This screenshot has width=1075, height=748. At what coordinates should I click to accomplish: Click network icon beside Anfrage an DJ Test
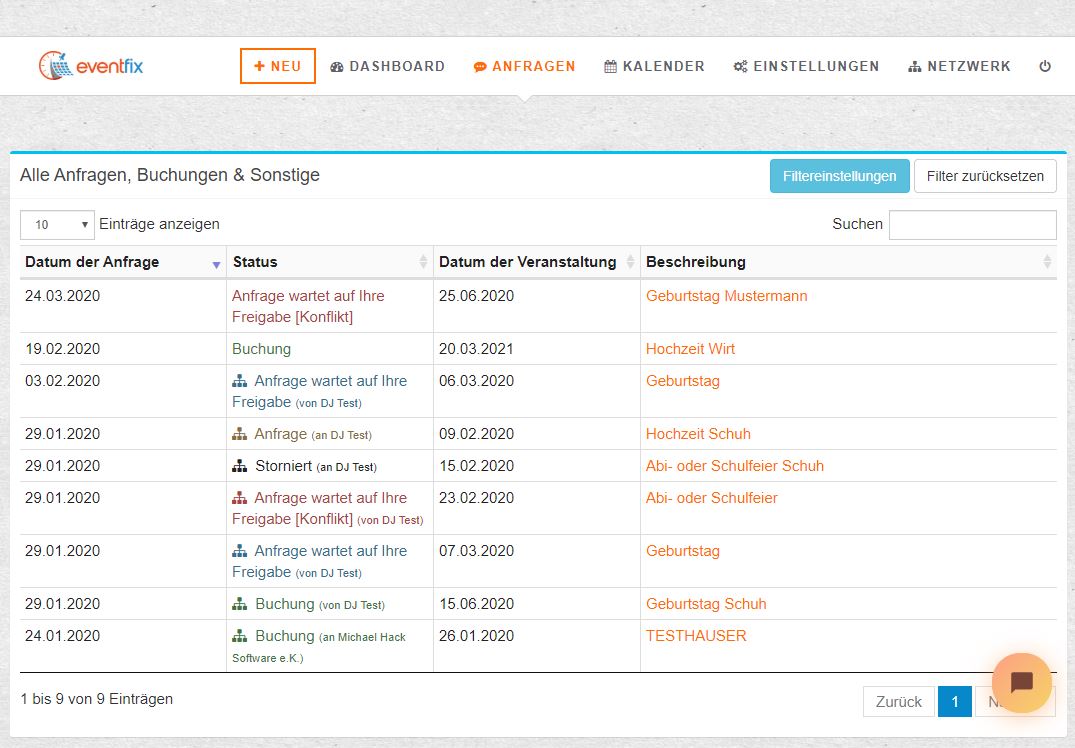[240, 434]
